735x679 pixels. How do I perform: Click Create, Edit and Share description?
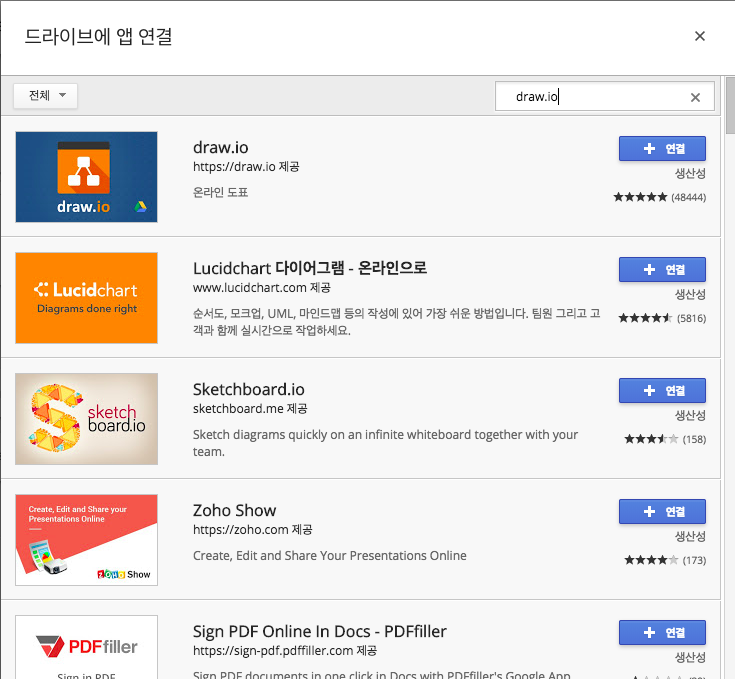(330, 556)
